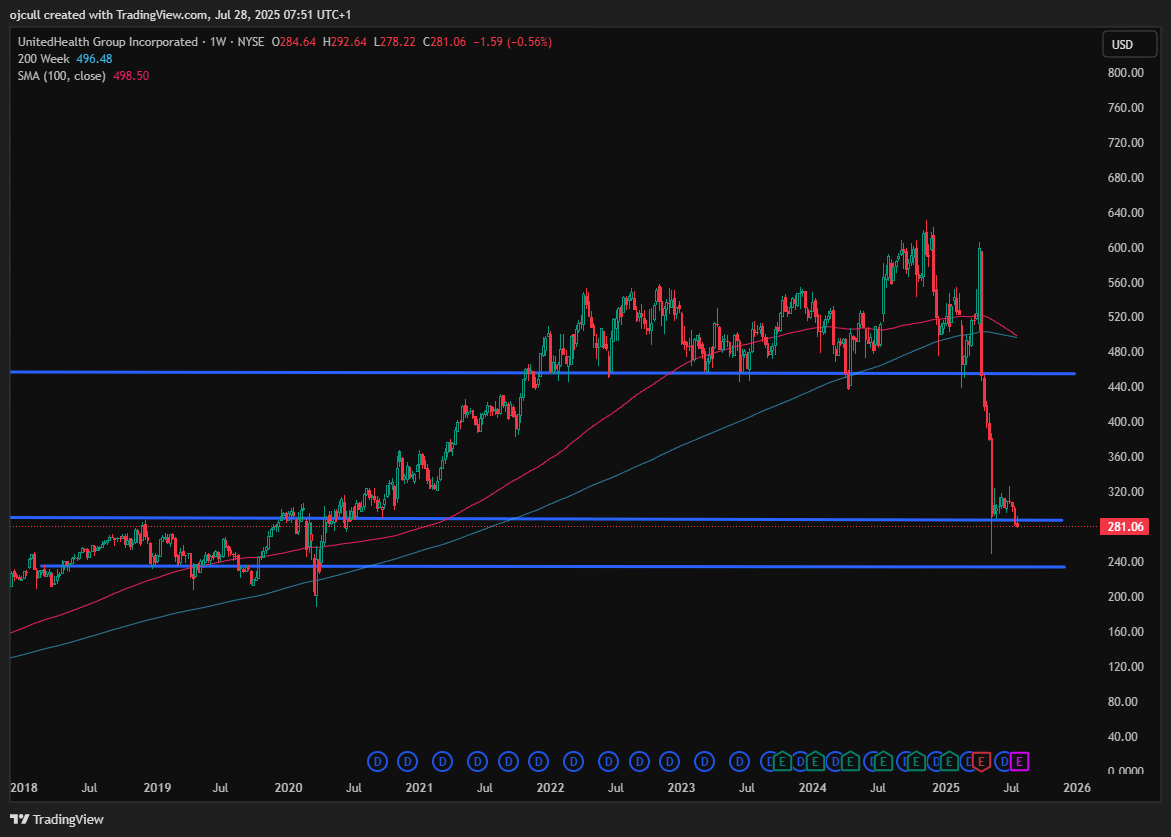
Task: Select the top blue horizontal line near 455
Action: coord(542,373)
